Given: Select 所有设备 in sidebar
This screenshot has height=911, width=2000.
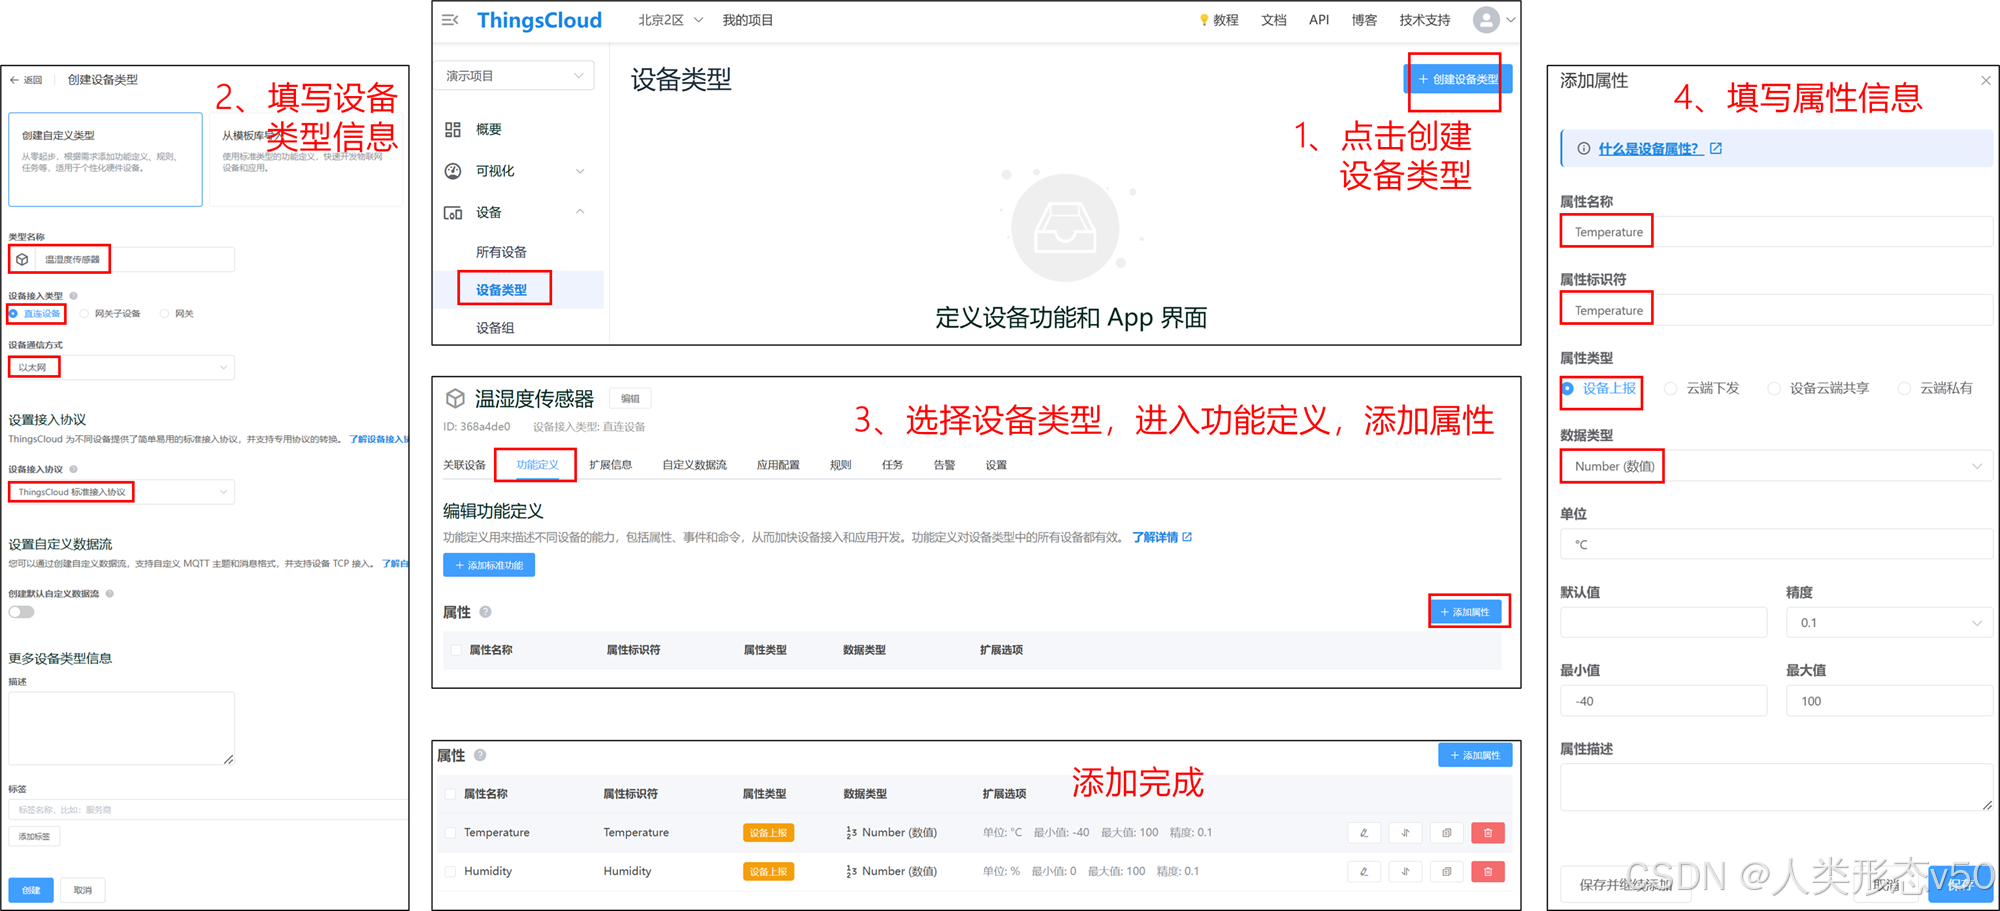Looking at the screenshot, I should click(x=501, y=252).
